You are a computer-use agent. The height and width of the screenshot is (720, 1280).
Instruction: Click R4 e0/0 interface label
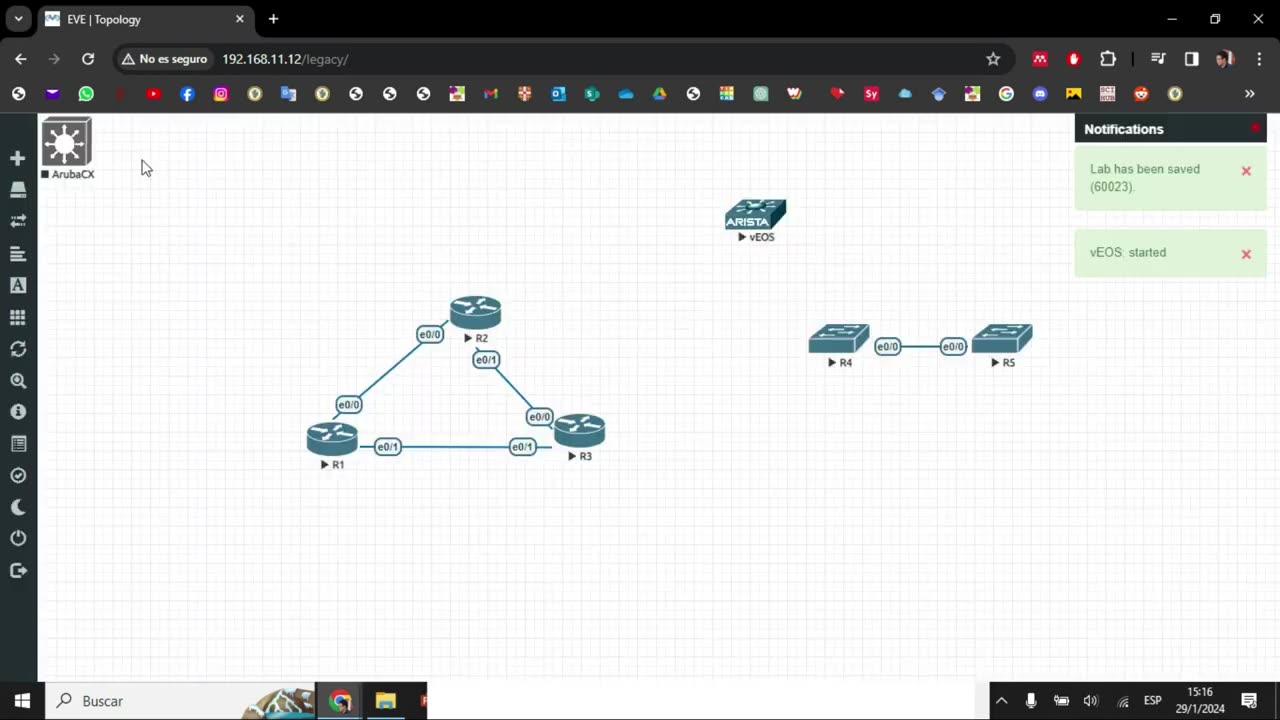pyautogui.click(x=888, y=347)
